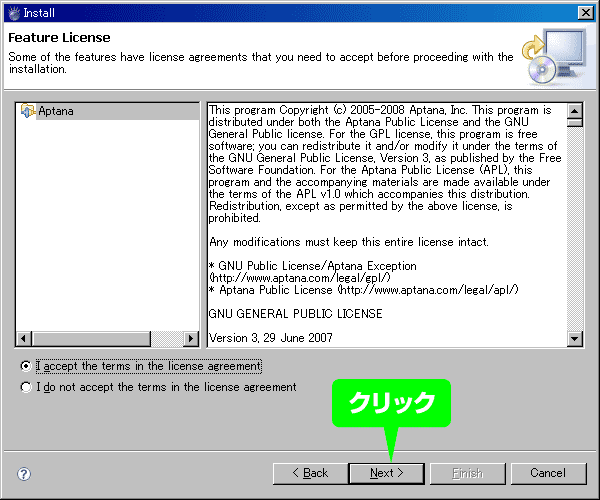The image size is (600, 500).
Task: Click the Install window title icon
Action: pos(14,13)
